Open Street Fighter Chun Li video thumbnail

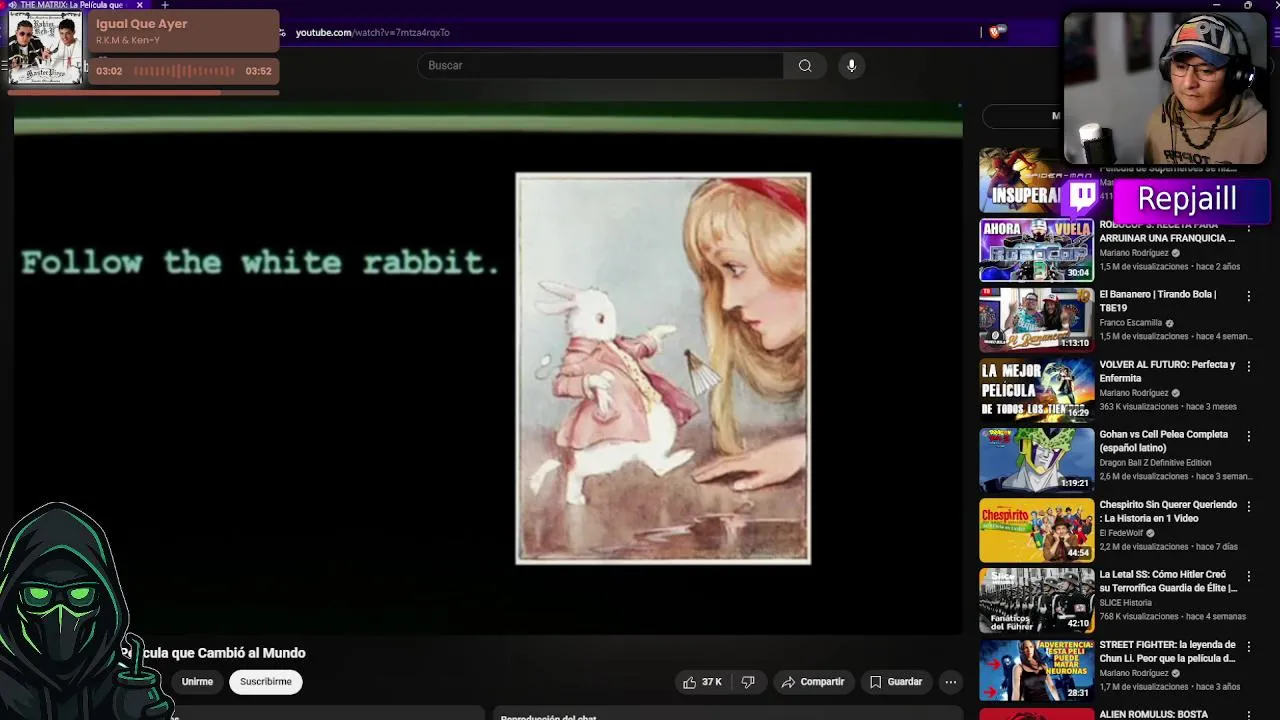[x=1037, y=670]
